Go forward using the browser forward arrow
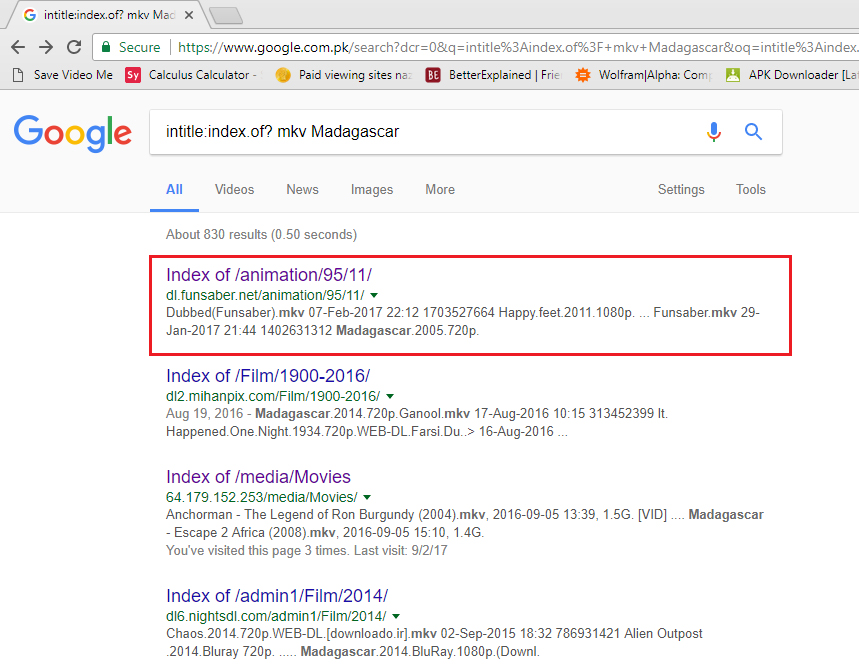 coord(46,47)
